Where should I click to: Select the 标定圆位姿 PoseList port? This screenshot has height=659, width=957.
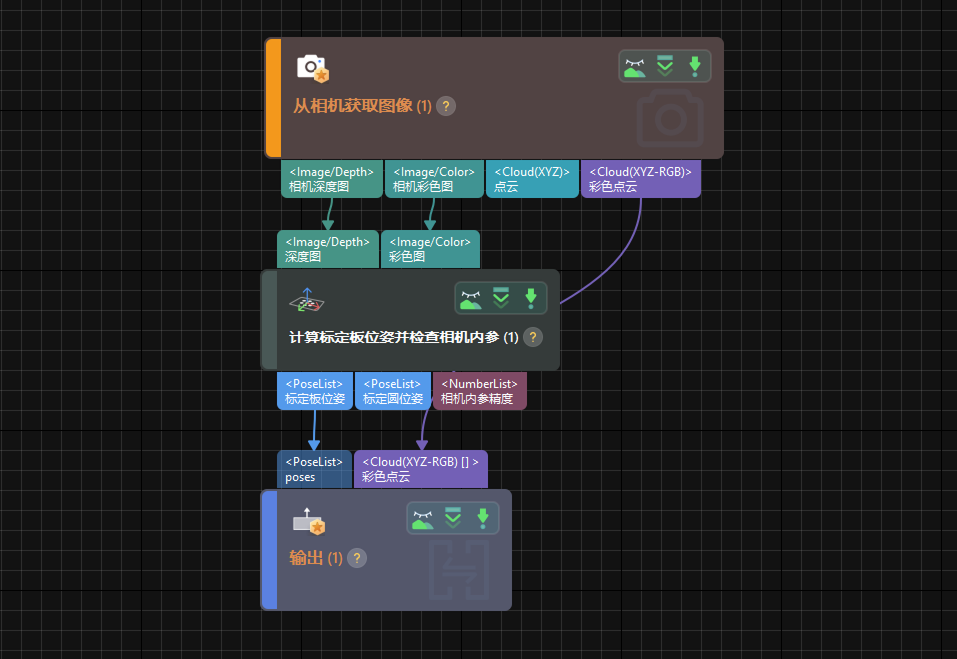coord(392,391)
